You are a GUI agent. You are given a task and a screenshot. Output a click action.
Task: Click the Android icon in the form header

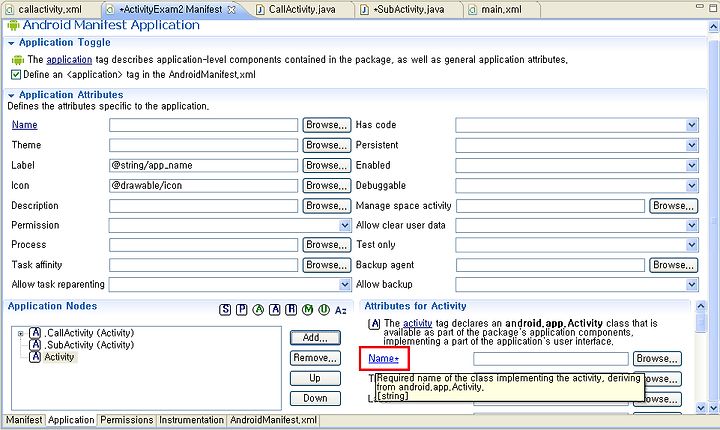pos(13,25)
